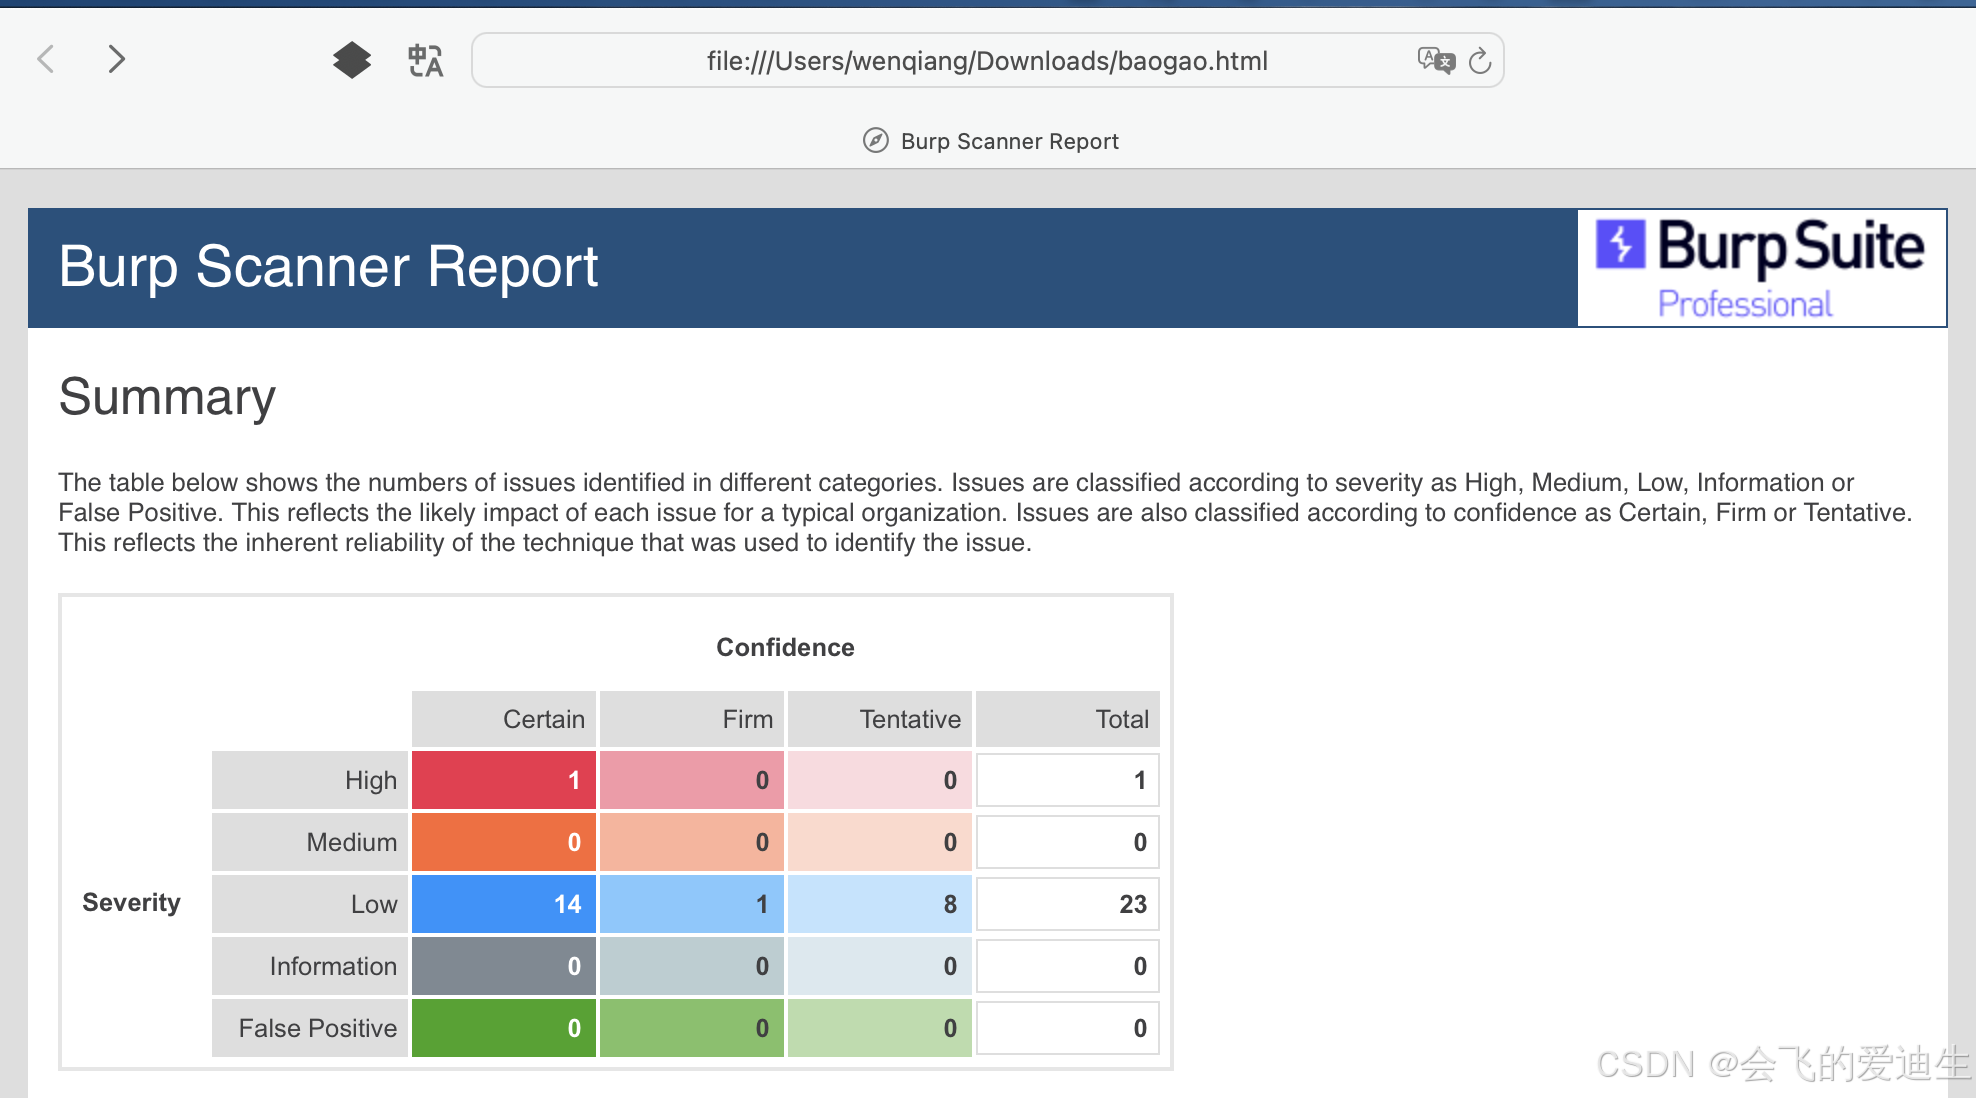This screenshot has height=1098, width=1976.
Task: Click the Low Tentative cell showing 8
Action: [879, 904]
